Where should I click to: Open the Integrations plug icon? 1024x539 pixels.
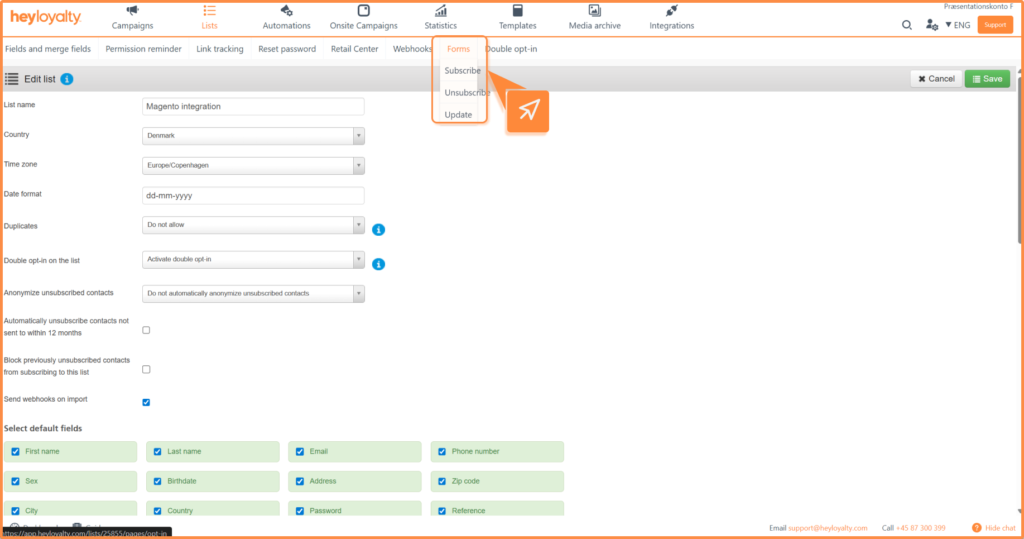tap(671, 11)
